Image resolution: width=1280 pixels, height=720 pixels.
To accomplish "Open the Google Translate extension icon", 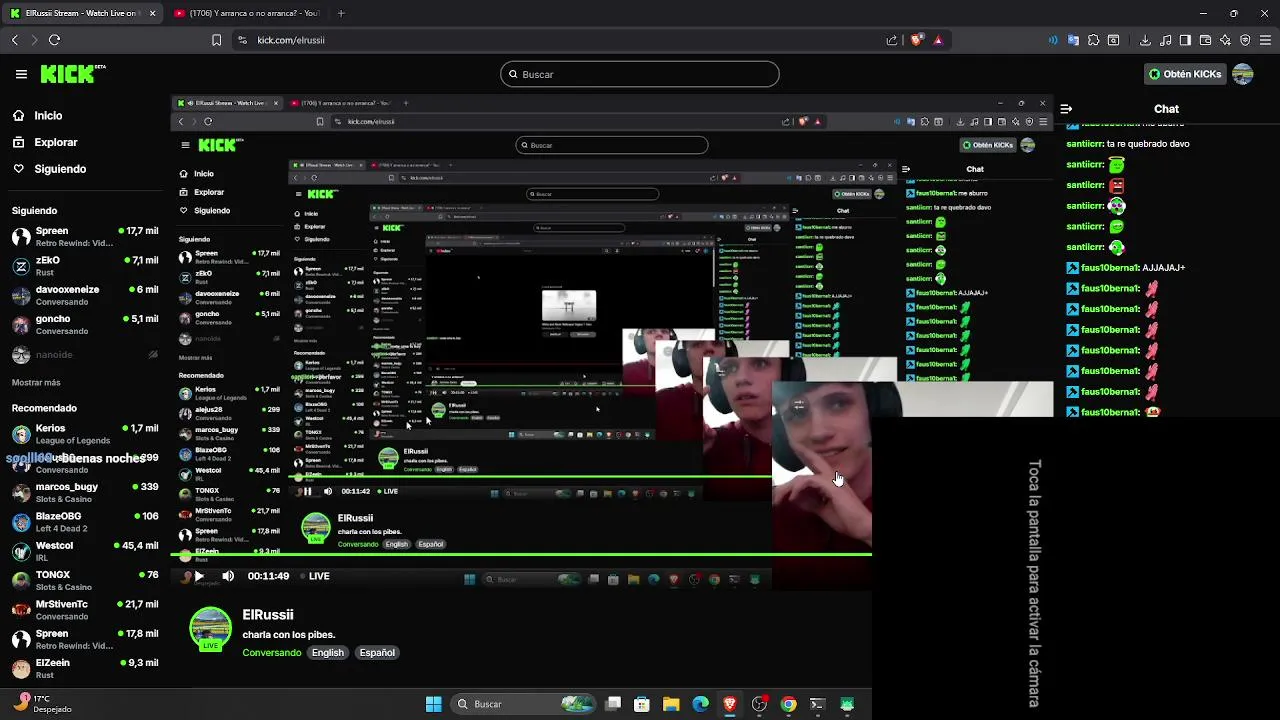I will 1073,40.
